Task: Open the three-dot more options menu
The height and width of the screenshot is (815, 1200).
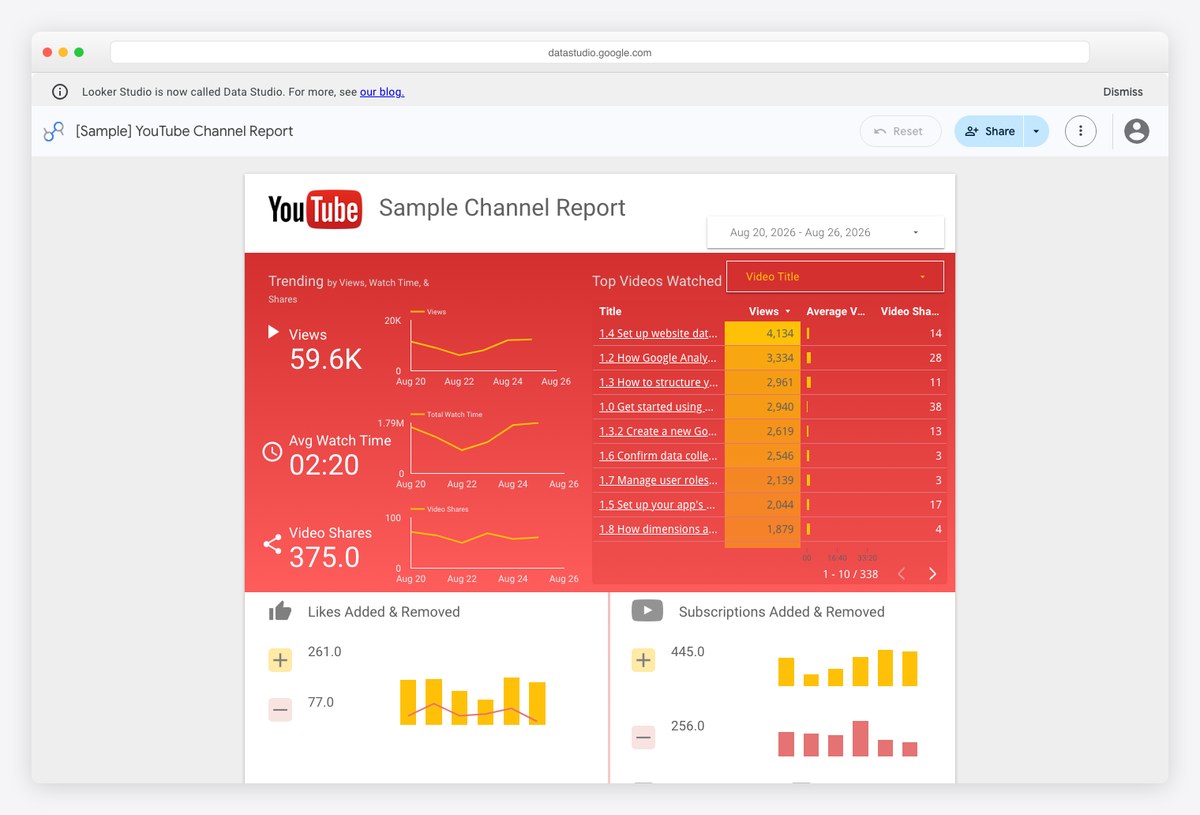Action: pos(1080,131)
